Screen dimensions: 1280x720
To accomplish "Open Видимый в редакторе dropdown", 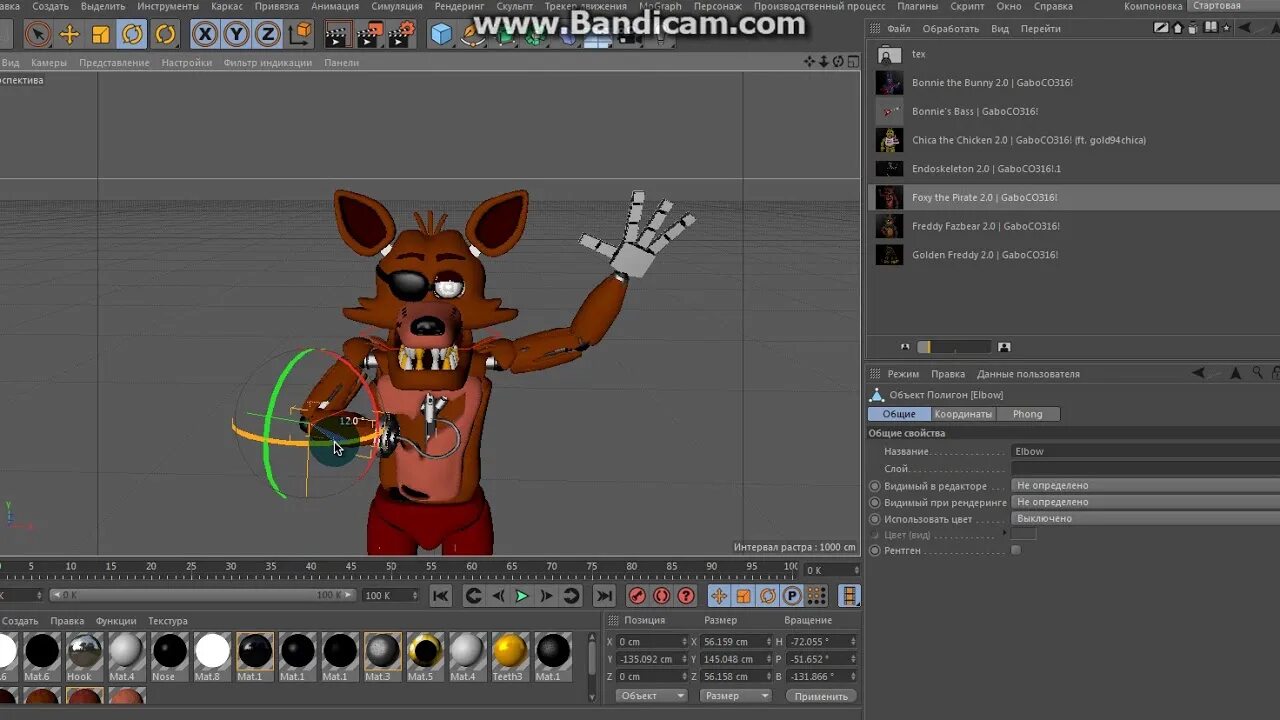I will point(1147,486).
